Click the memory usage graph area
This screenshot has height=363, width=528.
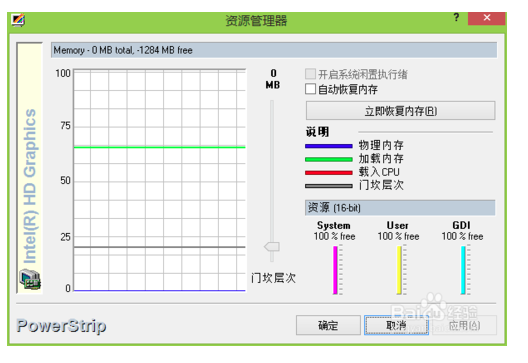point(160,180)
